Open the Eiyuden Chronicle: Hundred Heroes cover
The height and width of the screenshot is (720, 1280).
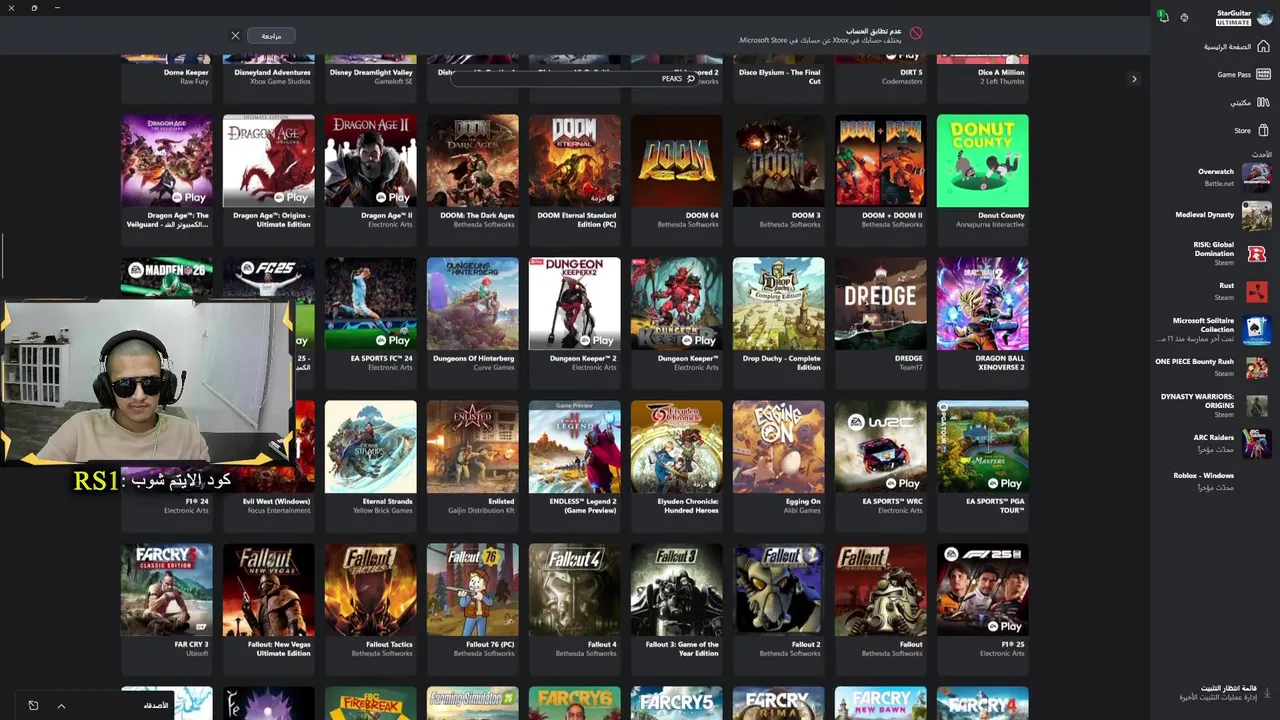pyautogui.click(x=677, y=447)
